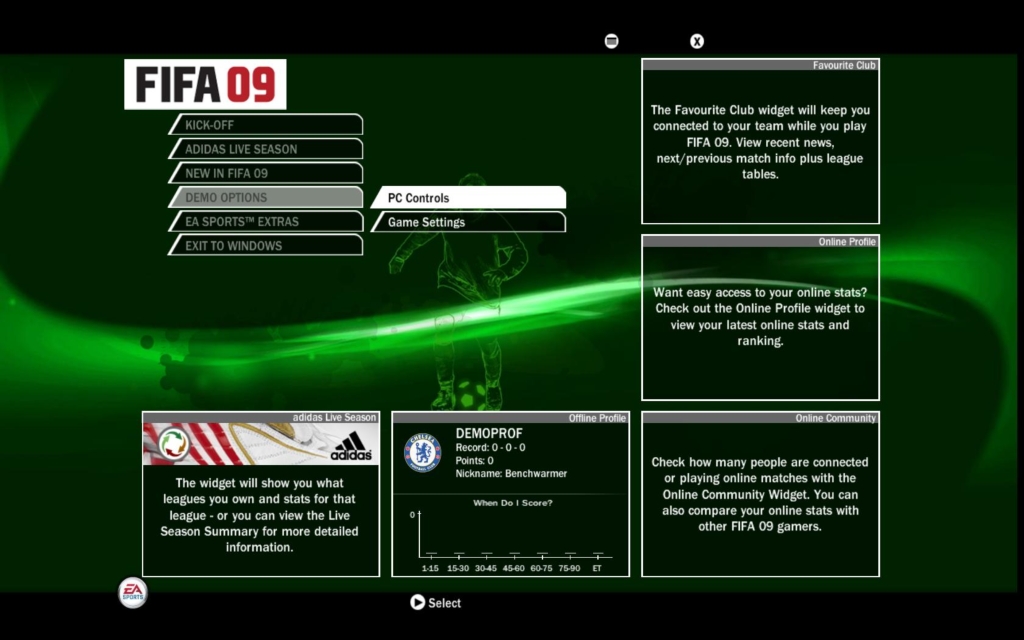Screen dimensions: 1024x640
Task: Click the X icon at top
Action: click(697, 41)
